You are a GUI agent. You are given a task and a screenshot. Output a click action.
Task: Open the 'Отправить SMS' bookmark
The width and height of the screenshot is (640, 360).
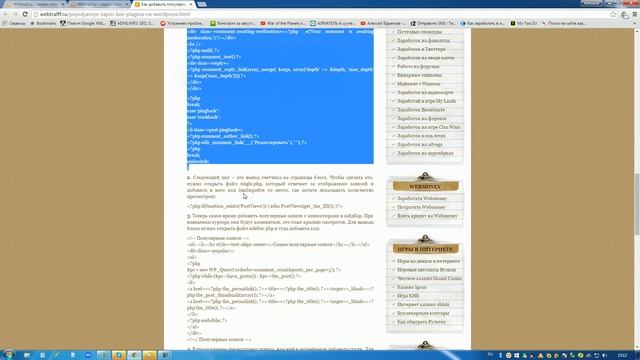click(x=433, y=23)
